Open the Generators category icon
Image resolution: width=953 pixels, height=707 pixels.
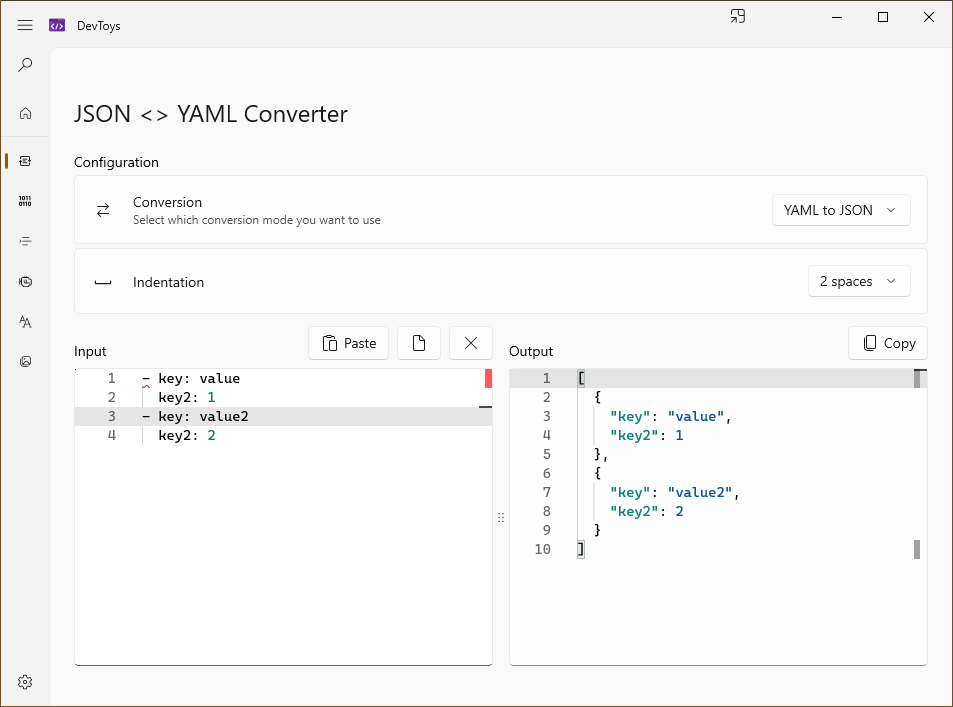[25, 281]
